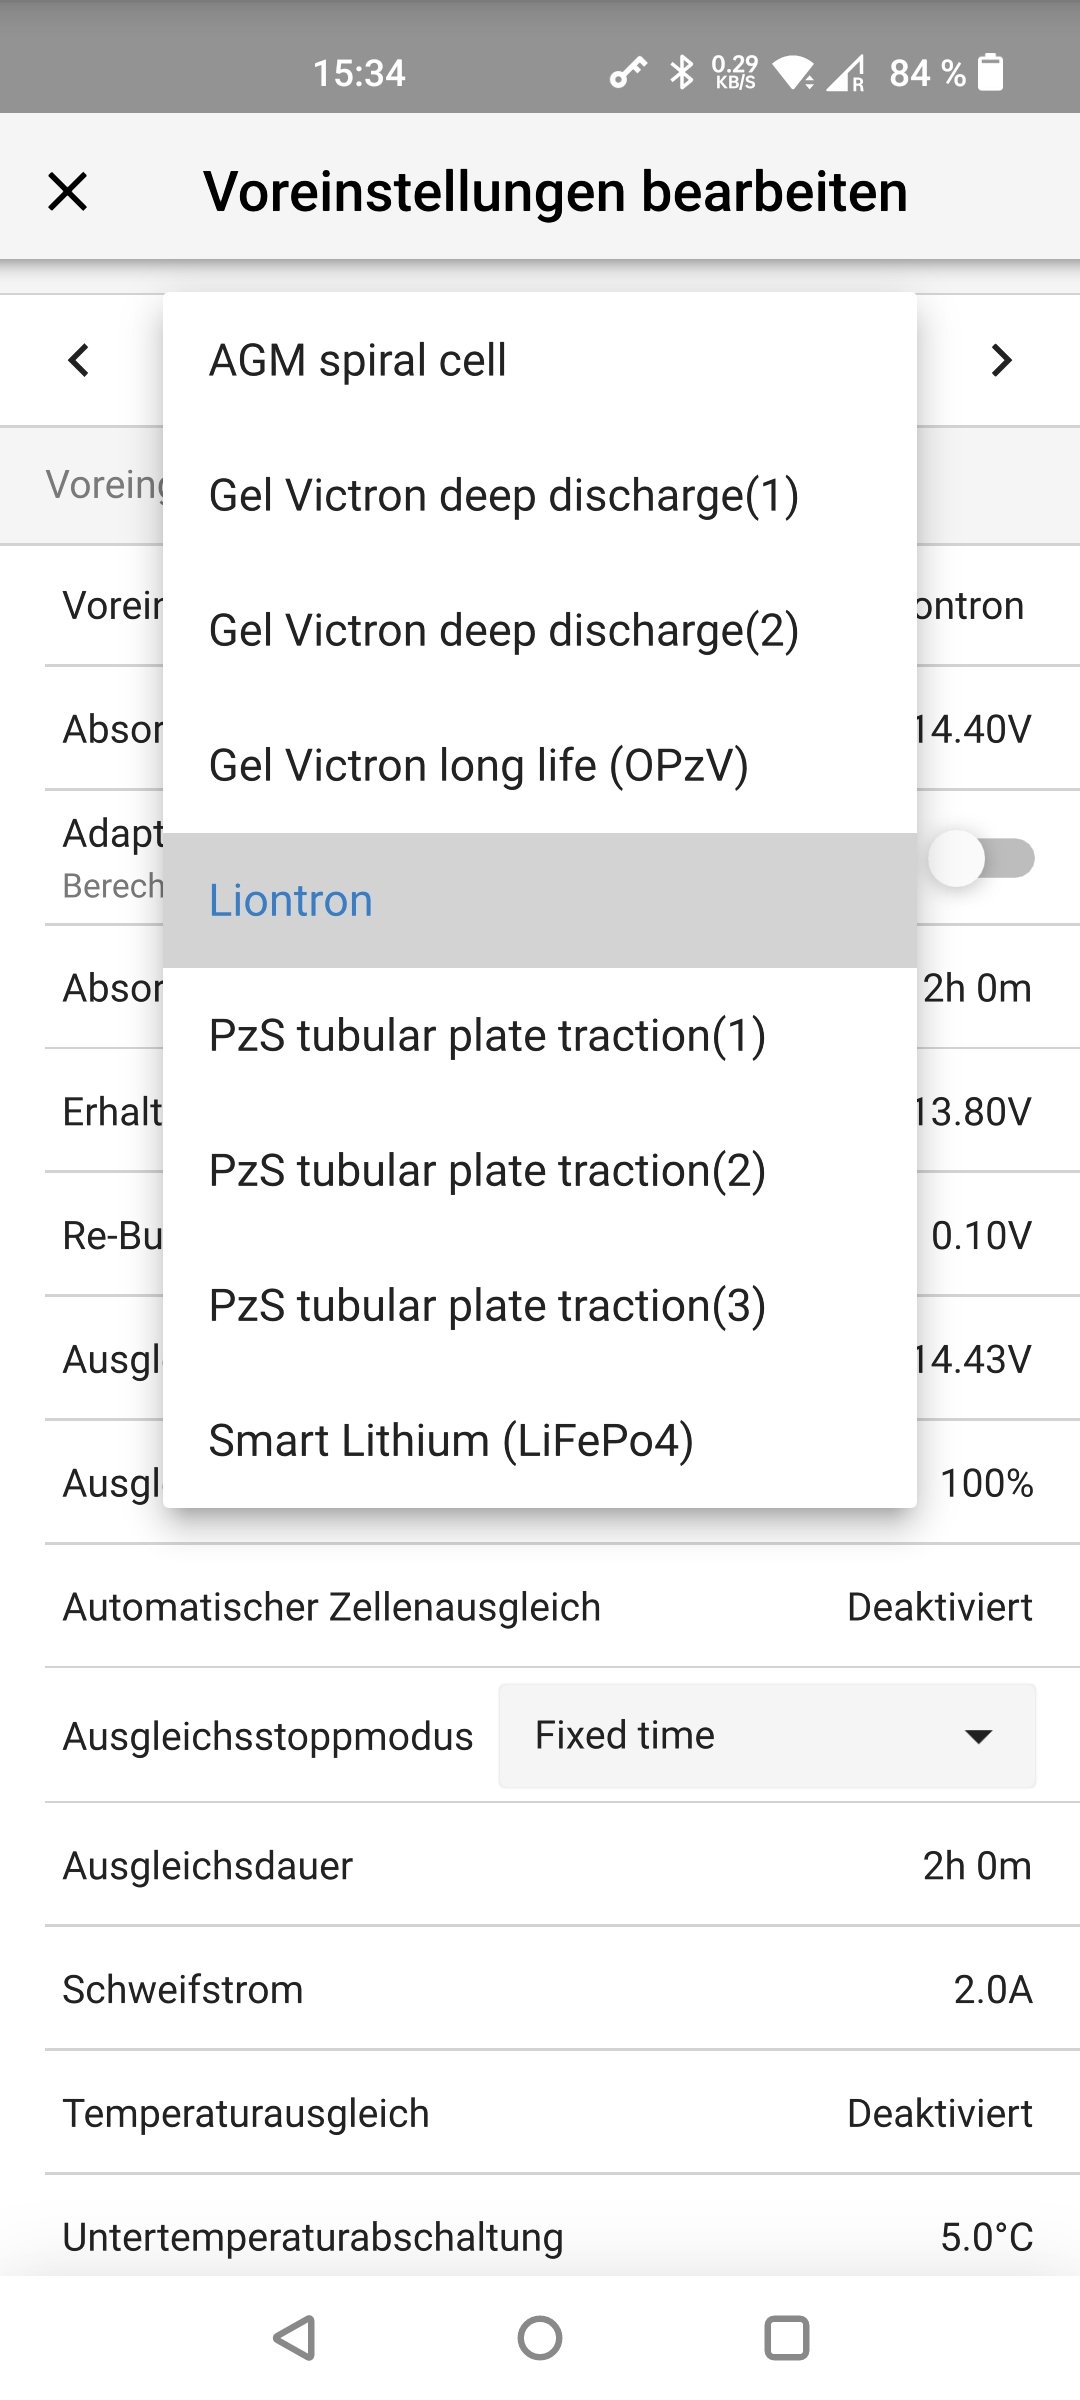Choose Smart Lithium (LiFePo4) preset
This screenshot has width=1080, height=2400.
[540, 1440]
